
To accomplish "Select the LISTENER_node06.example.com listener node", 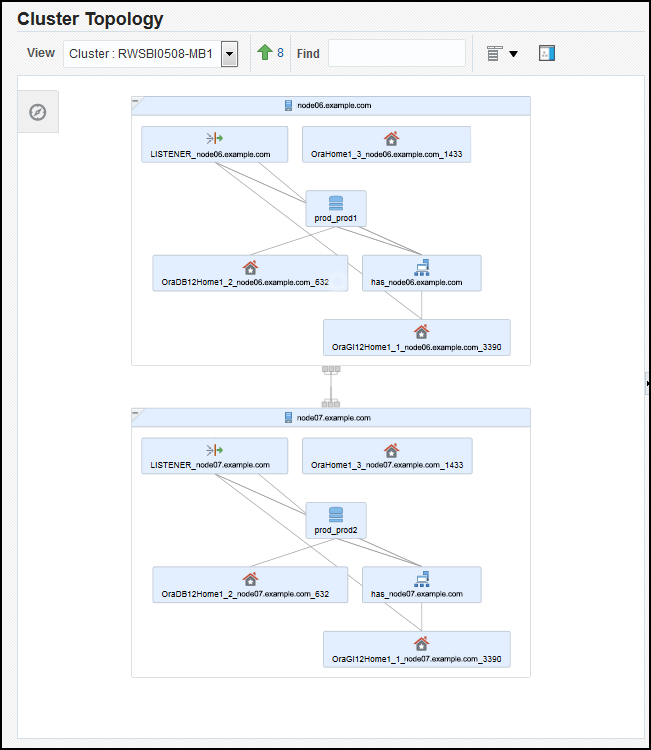I will [x=214, y=144].
